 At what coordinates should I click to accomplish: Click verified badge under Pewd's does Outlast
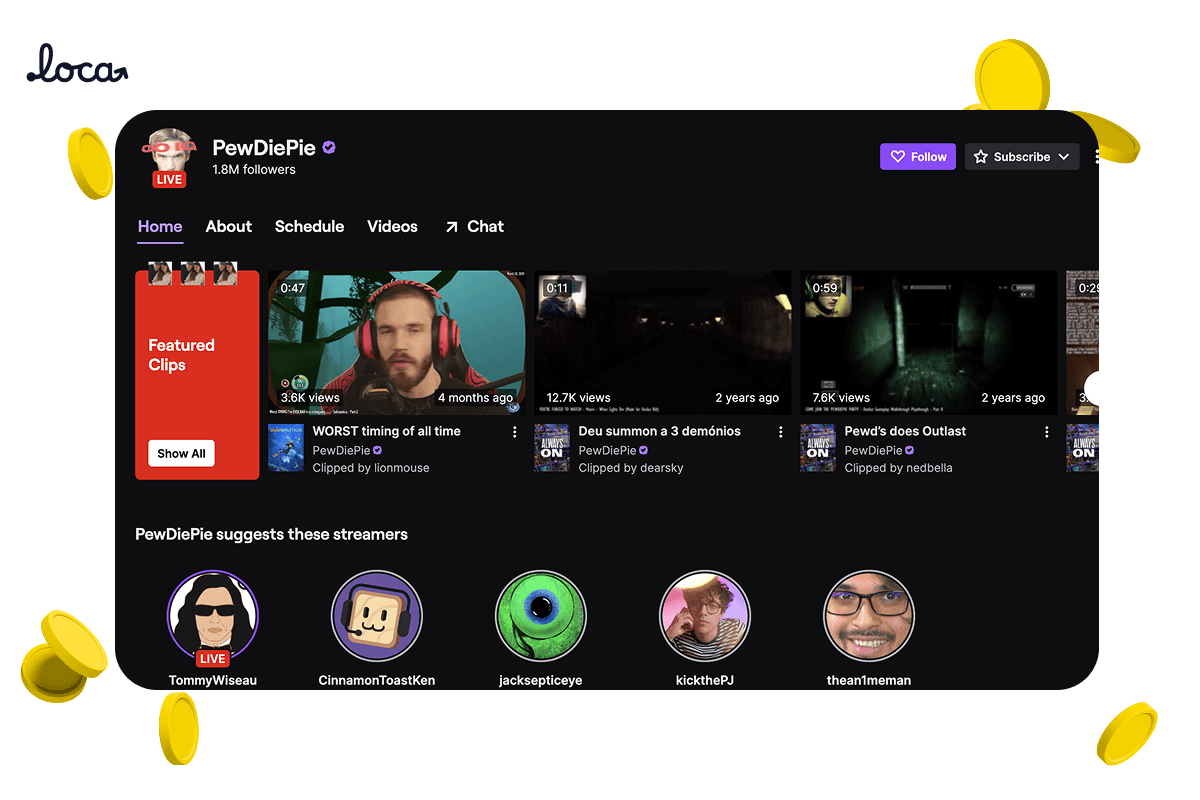coord(909,451)
